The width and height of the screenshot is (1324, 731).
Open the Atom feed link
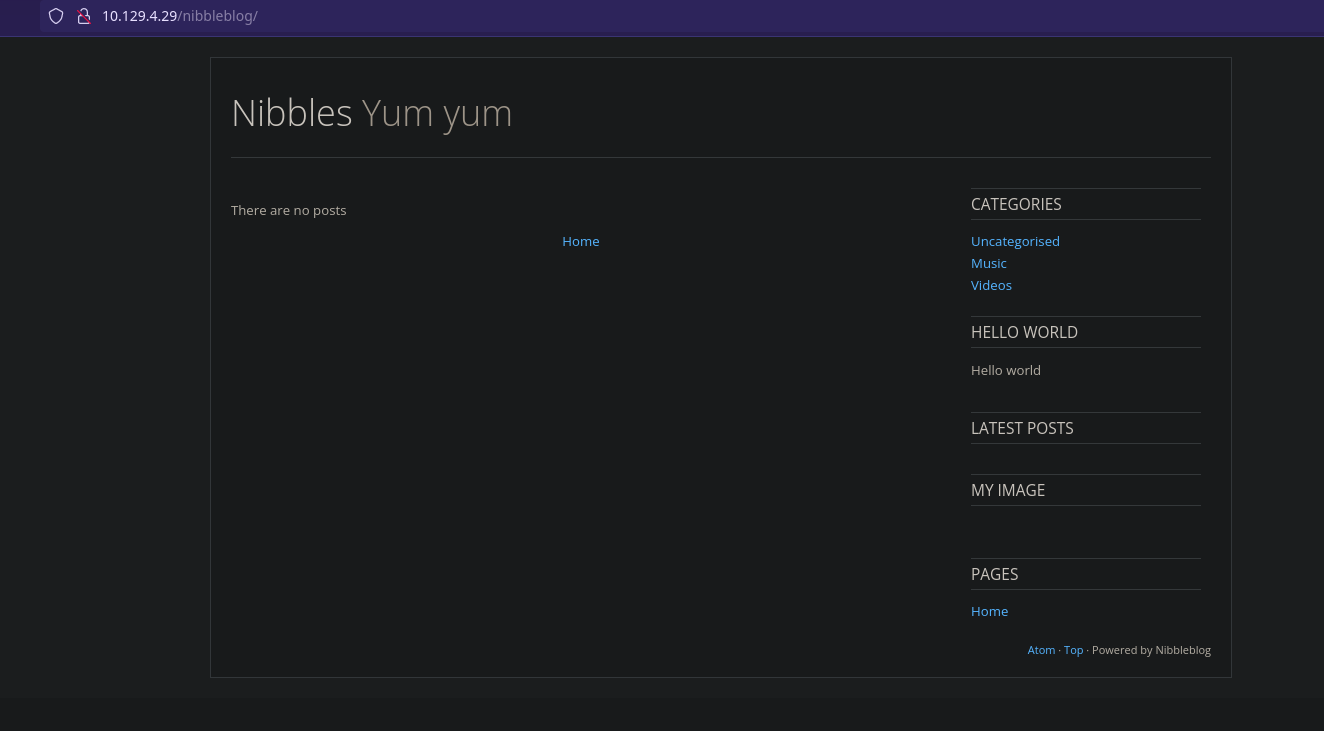click(1041, 650)
